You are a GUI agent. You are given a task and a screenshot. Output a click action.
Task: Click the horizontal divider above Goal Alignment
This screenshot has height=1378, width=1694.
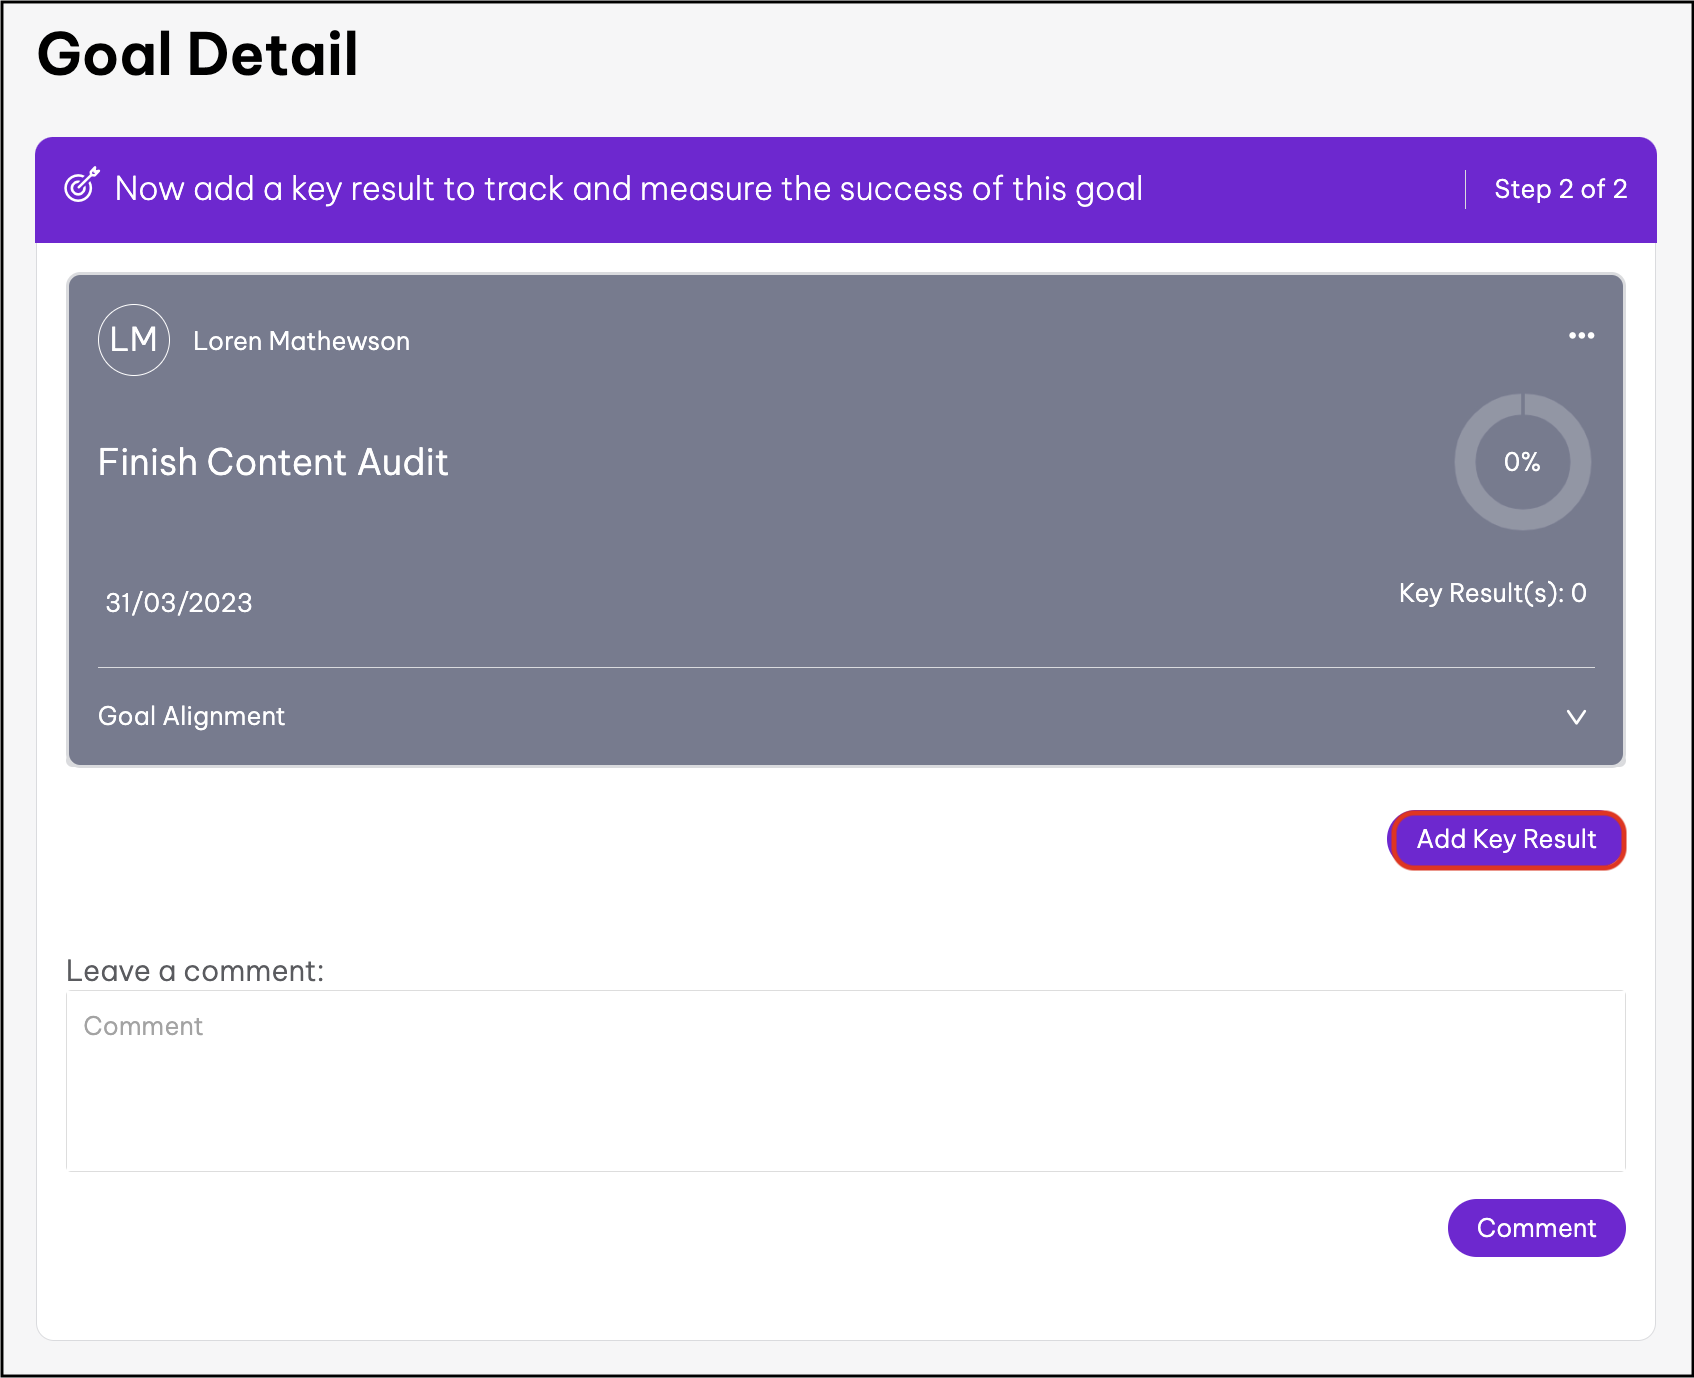coord(845,667)
